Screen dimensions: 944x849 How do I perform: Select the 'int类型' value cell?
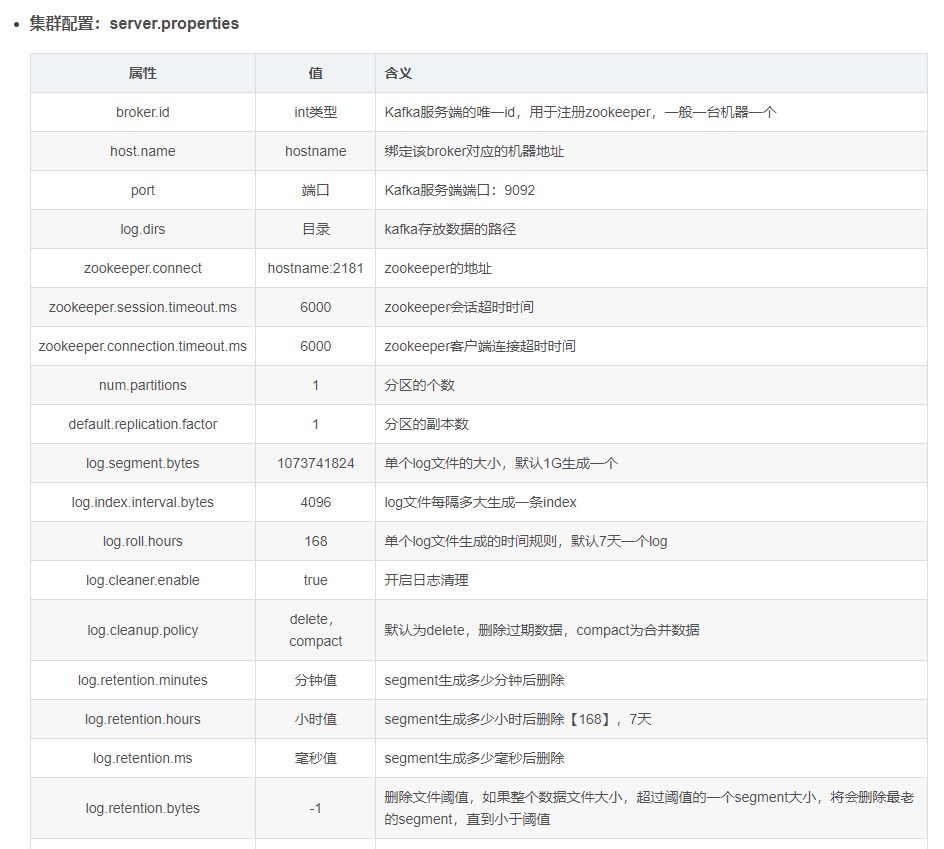pos(315,113)
